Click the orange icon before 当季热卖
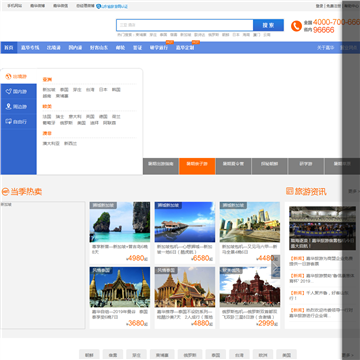The image size is (360, 360). [5, 192]
